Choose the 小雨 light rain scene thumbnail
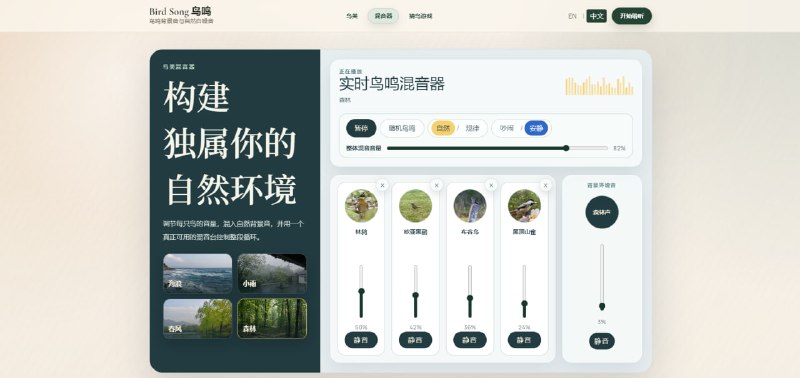Screen dimensions: 800x378 [272, 273]
